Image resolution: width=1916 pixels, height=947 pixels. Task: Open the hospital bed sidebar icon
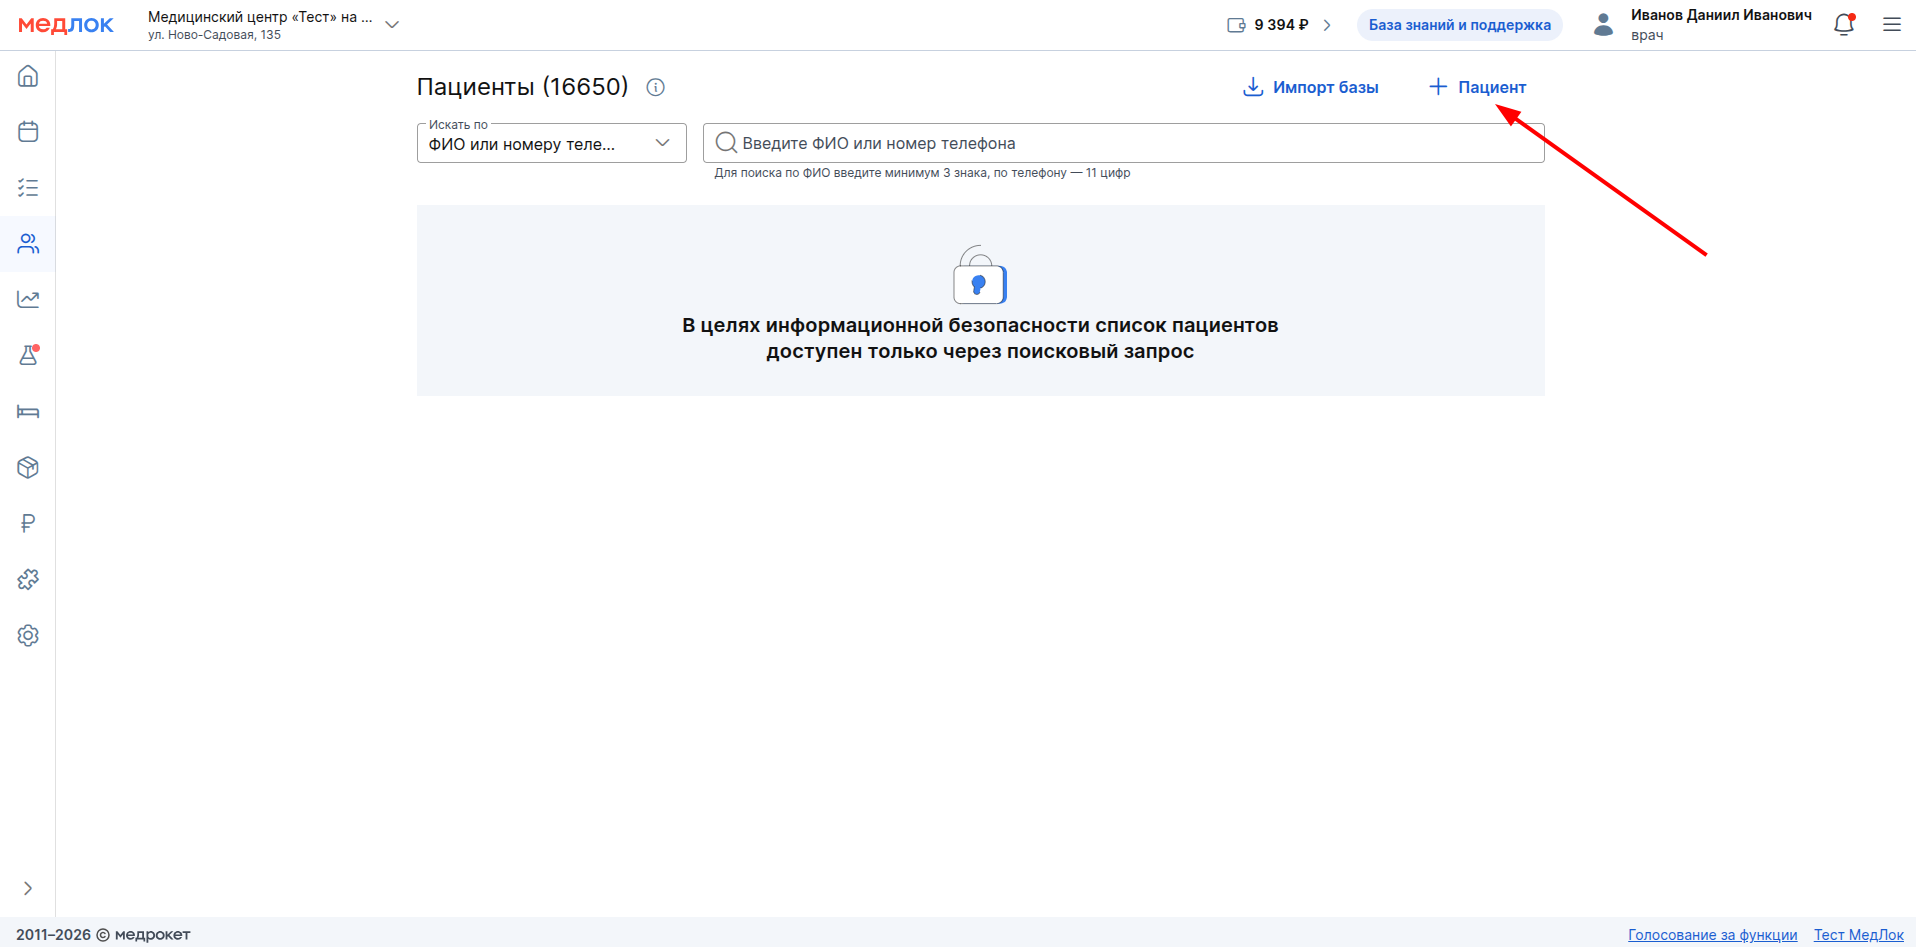28,412
